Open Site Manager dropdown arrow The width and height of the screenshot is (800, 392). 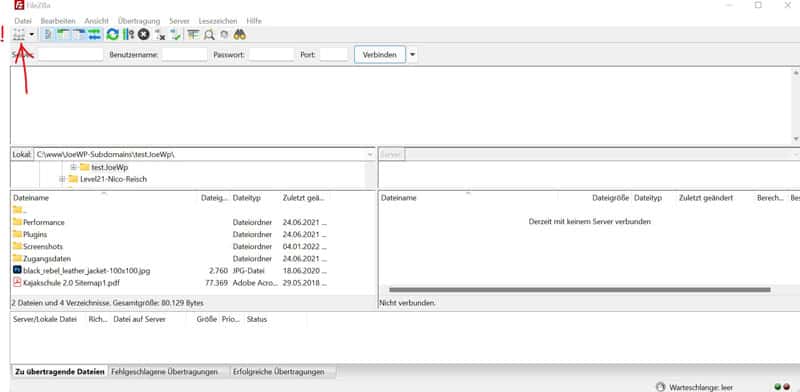pyautogui.click(x=32, y=35)
